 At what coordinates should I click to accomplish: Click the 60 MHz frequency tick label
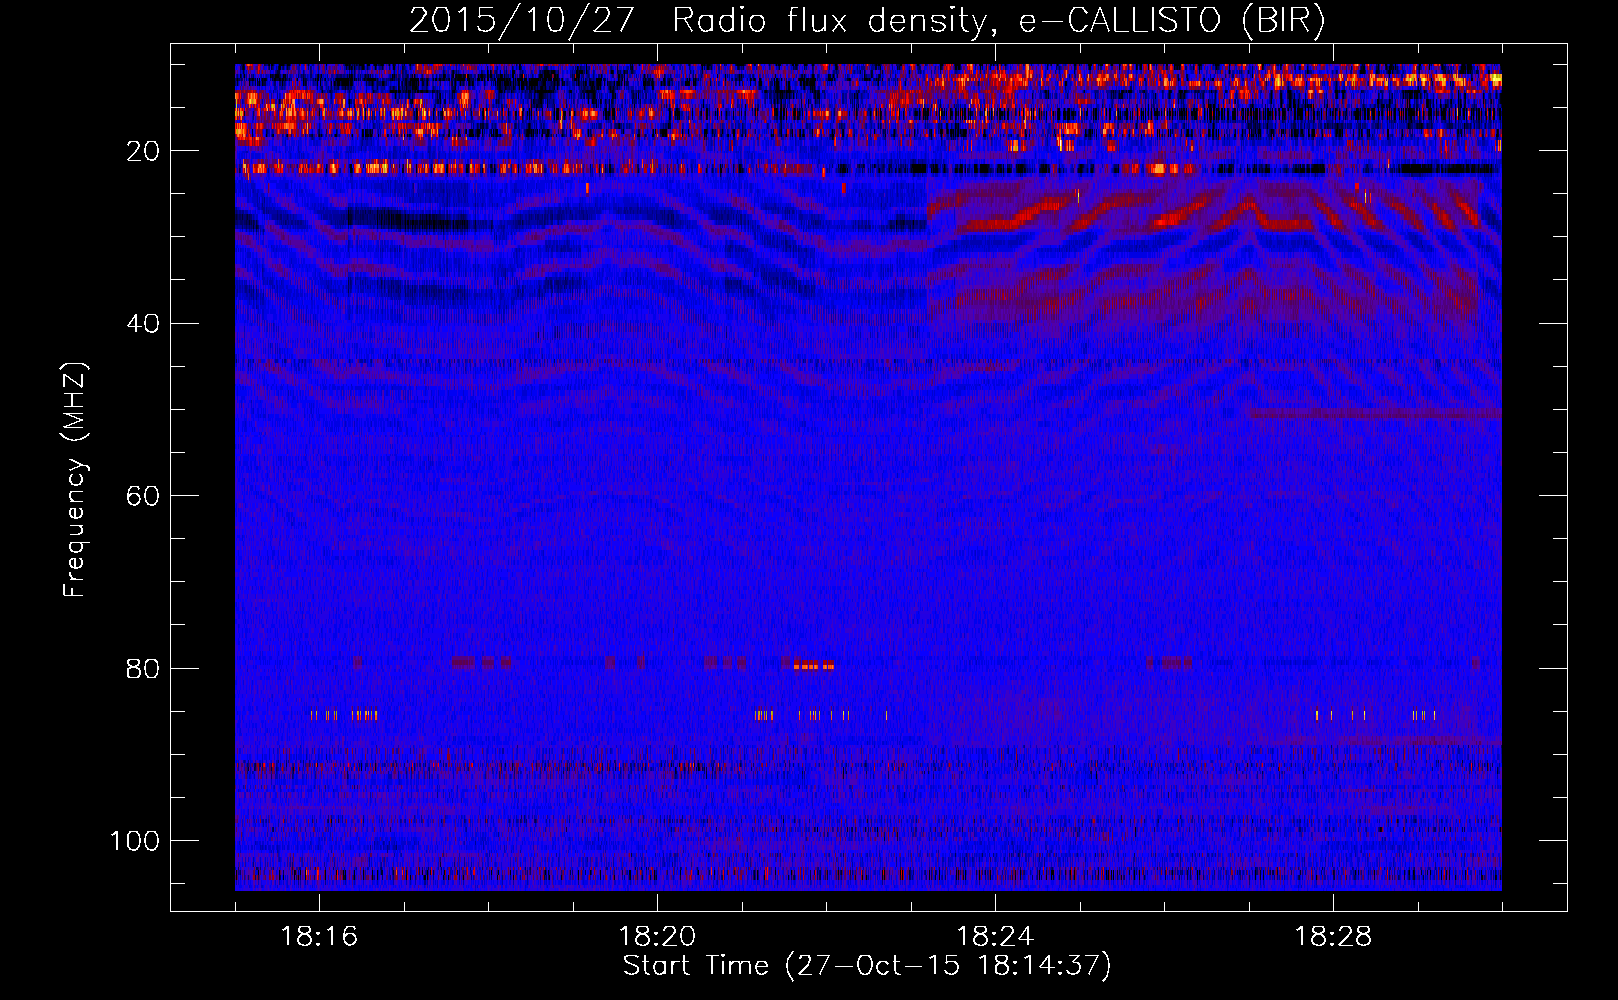click(x=143, y=496)
